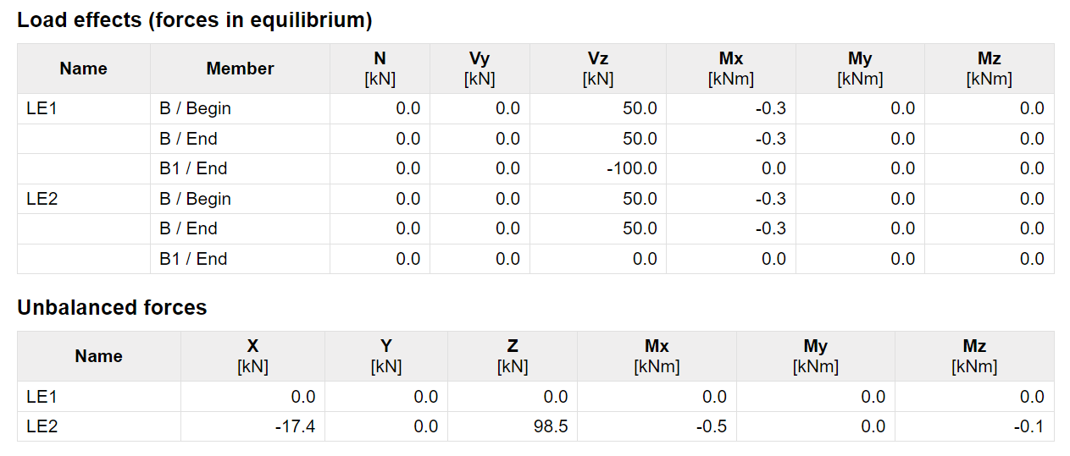This screenshot has height=456, width=1070.
Task: Click the -17.4 X value for LE2
Action: [x=295, y=427]
